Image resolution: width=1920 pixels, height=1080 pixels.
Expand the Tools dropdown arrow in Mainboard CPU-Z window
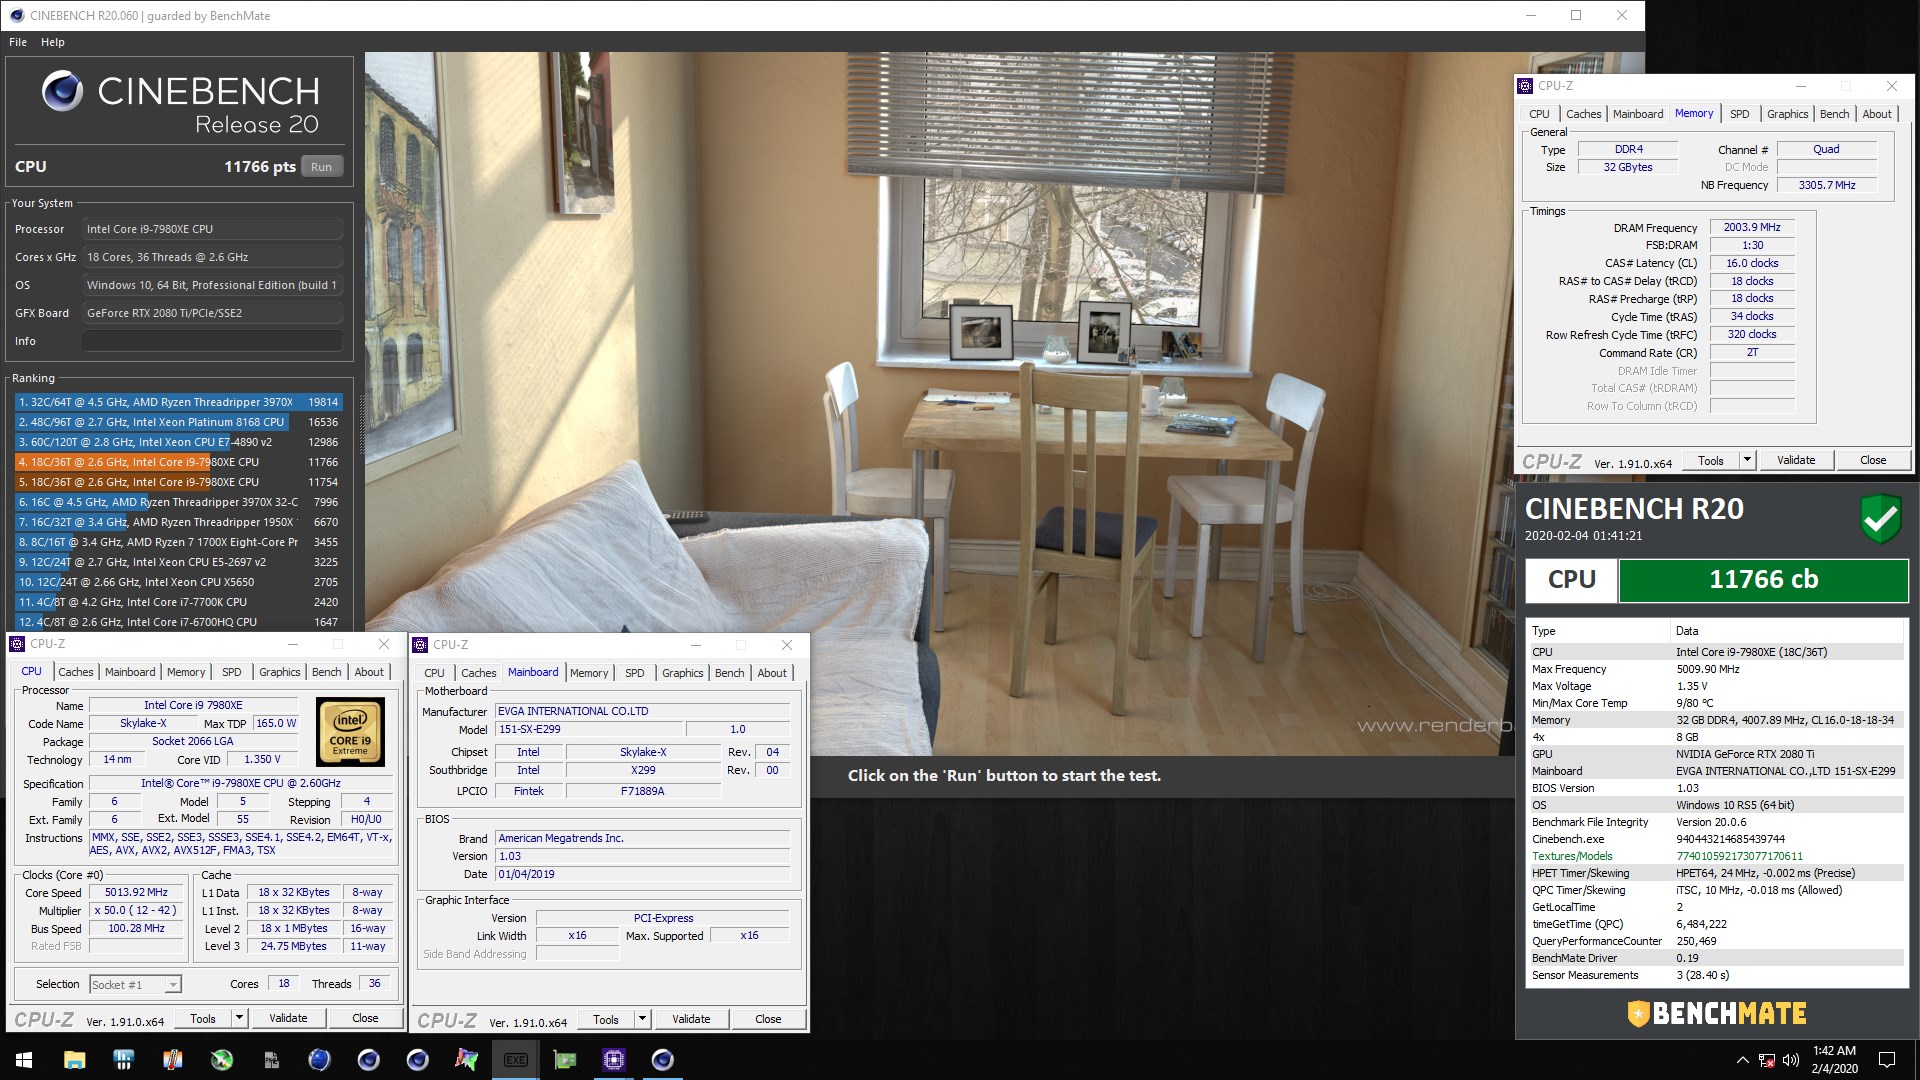pos(642,1020)
